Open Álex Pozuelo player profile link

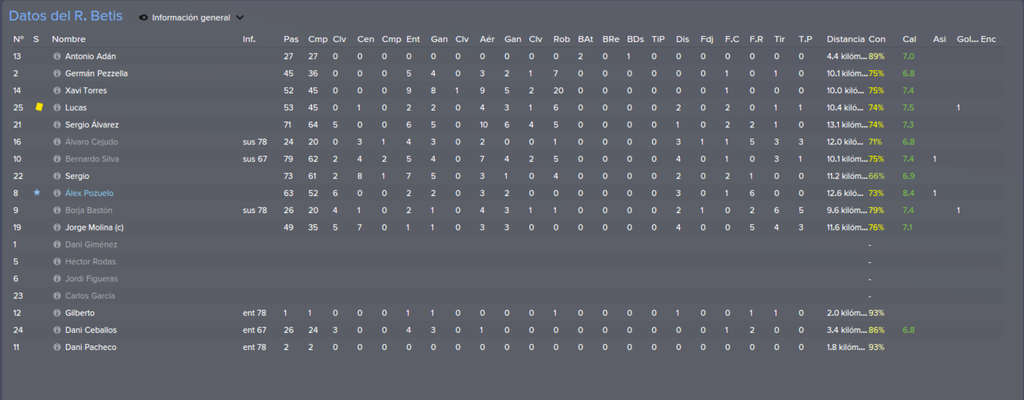89,193
